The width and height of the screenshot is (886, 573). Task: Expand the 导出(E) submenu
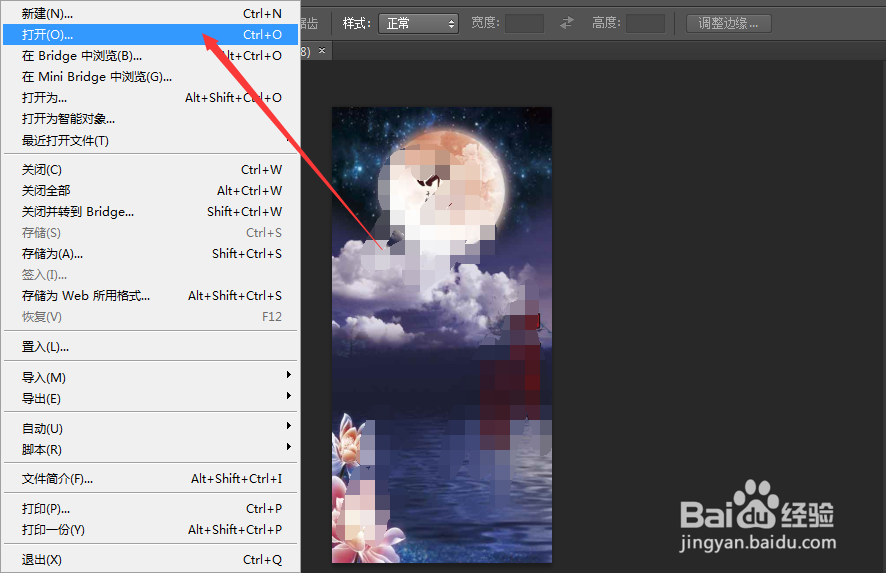point(151,398)
